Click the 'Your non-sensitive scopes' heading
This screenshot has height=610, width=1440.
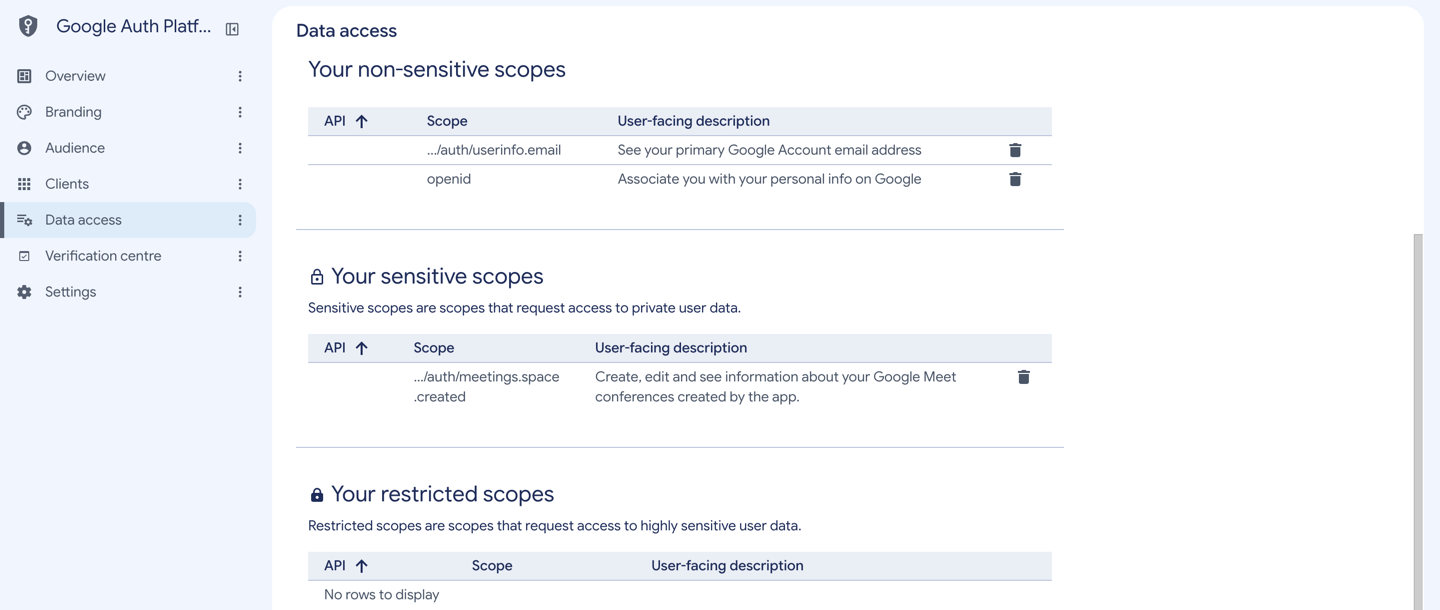[x=437, y=69]
